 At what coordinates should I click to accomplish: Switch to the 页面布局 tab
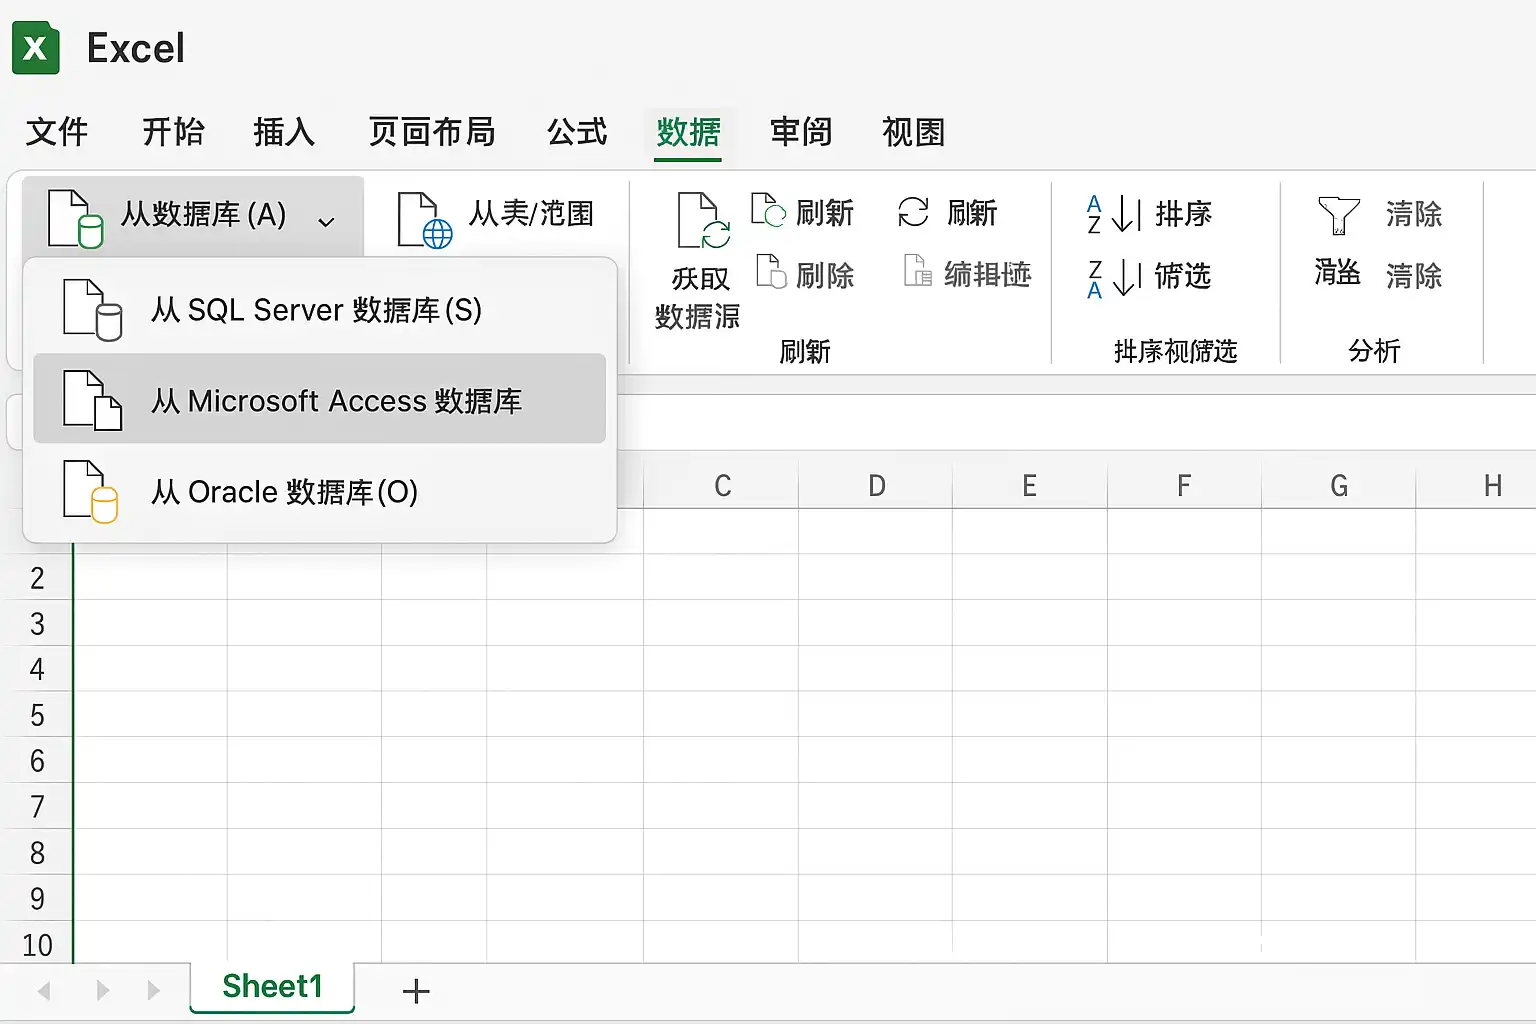click(x=432, y=132)
